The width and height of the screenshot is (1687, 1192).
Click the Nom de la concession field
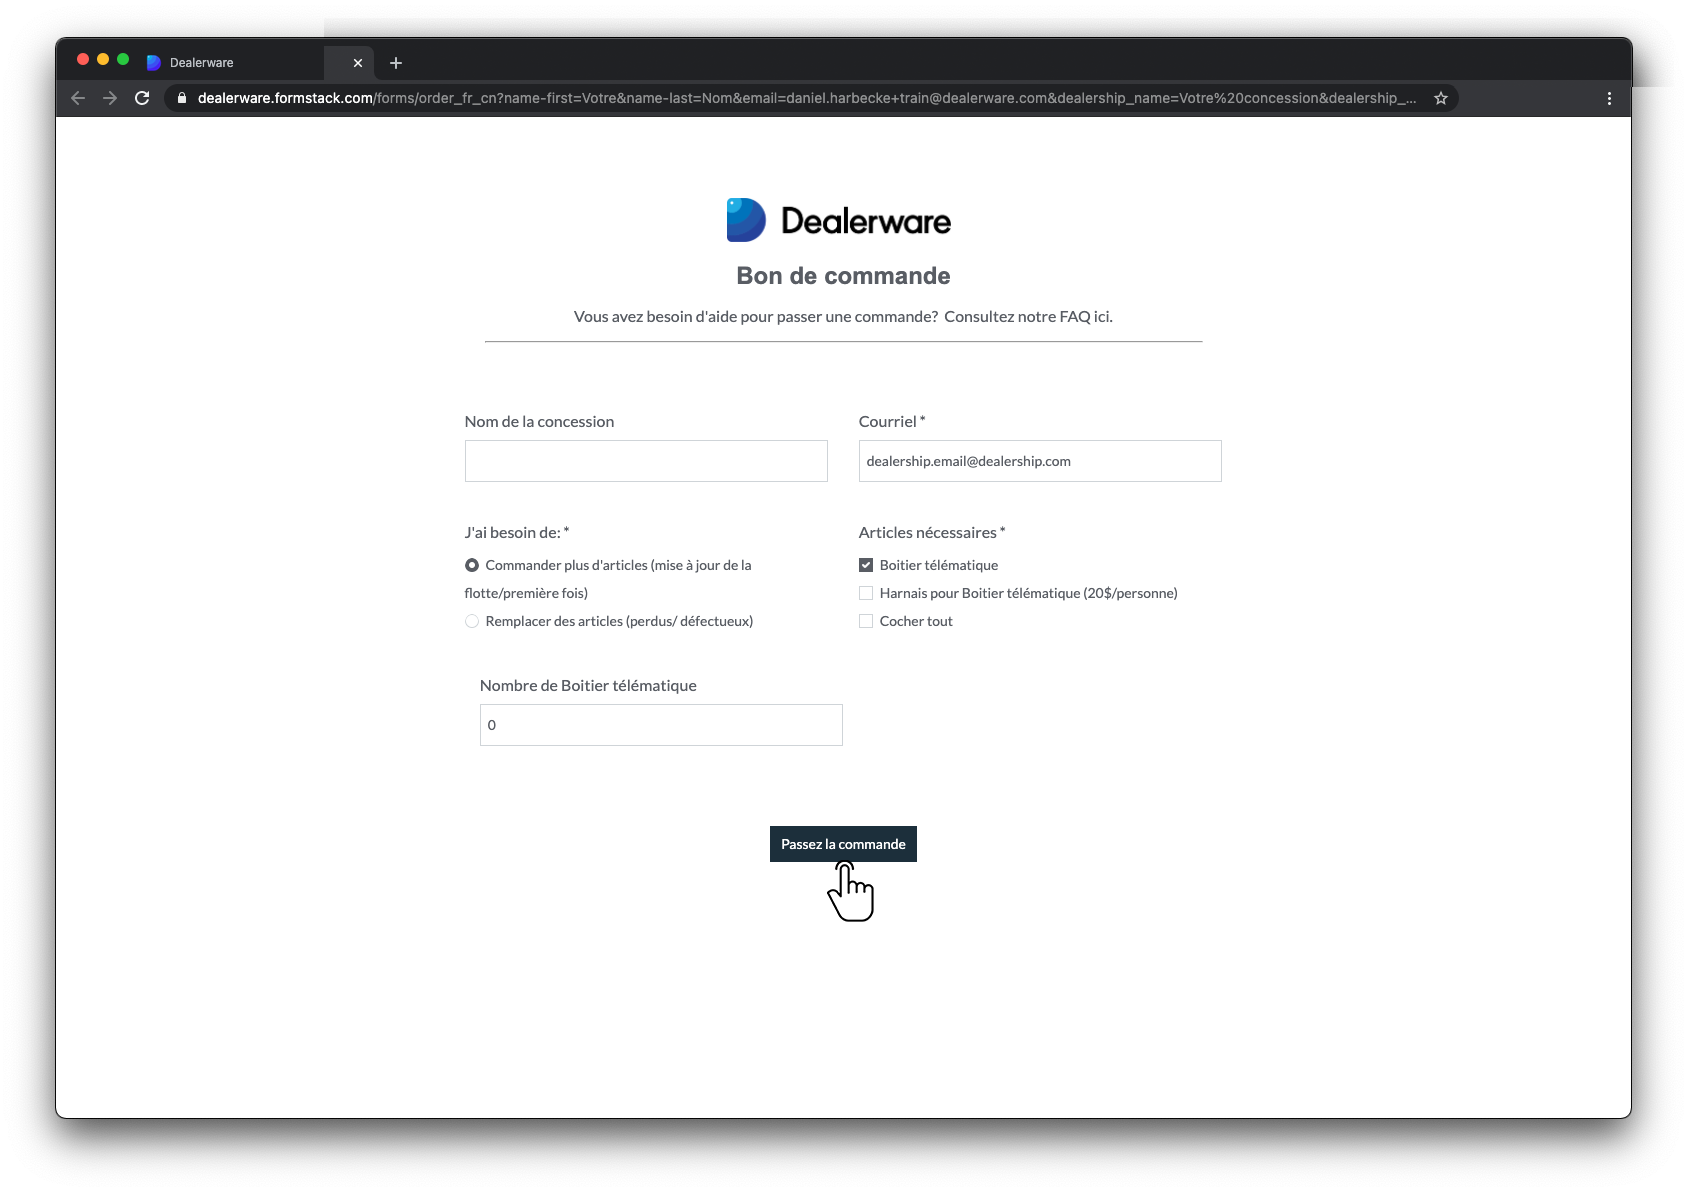pos(646,461)
